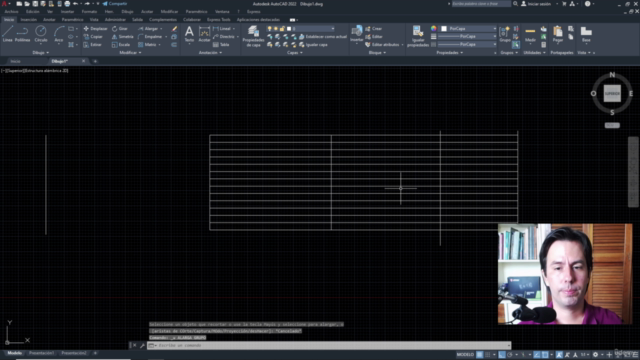Click the Desplazar move tool
This screenshot has height=360, width=640.
tap(95, 29)
